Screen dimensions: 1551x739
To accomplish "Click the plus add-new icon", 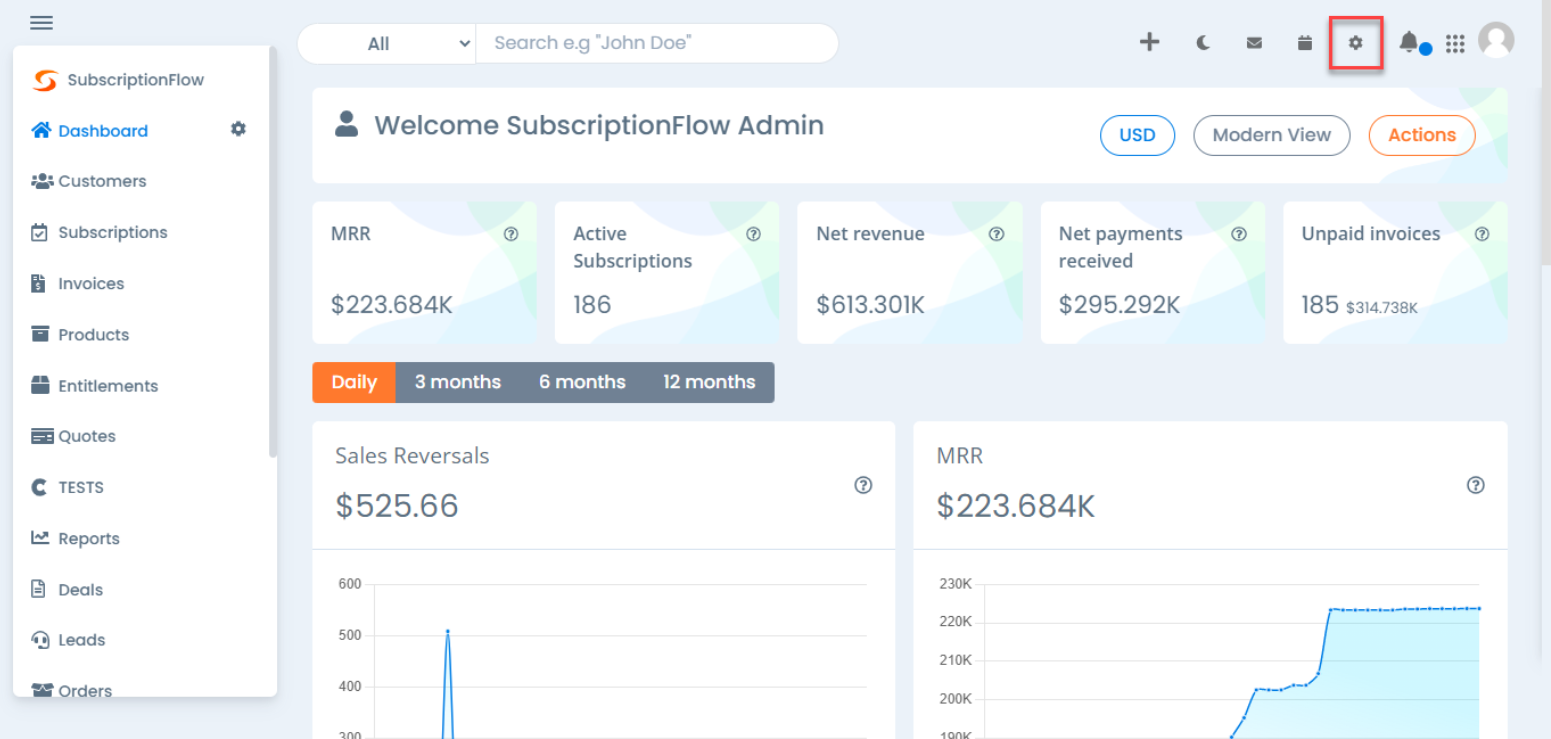I will 1150,42.
